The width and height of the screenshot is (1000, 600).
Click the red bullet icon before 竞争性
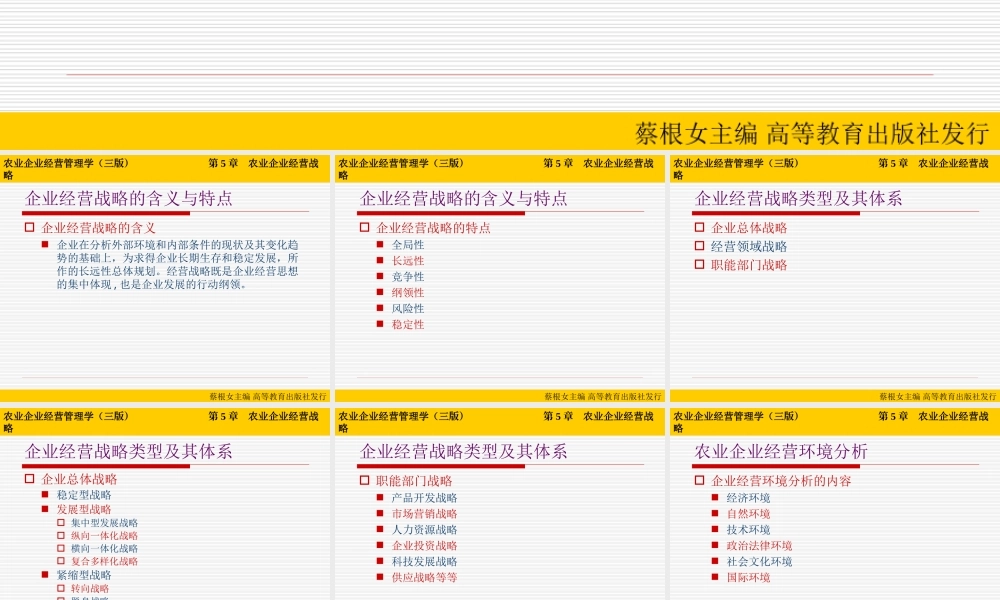(x=379, y=277)
